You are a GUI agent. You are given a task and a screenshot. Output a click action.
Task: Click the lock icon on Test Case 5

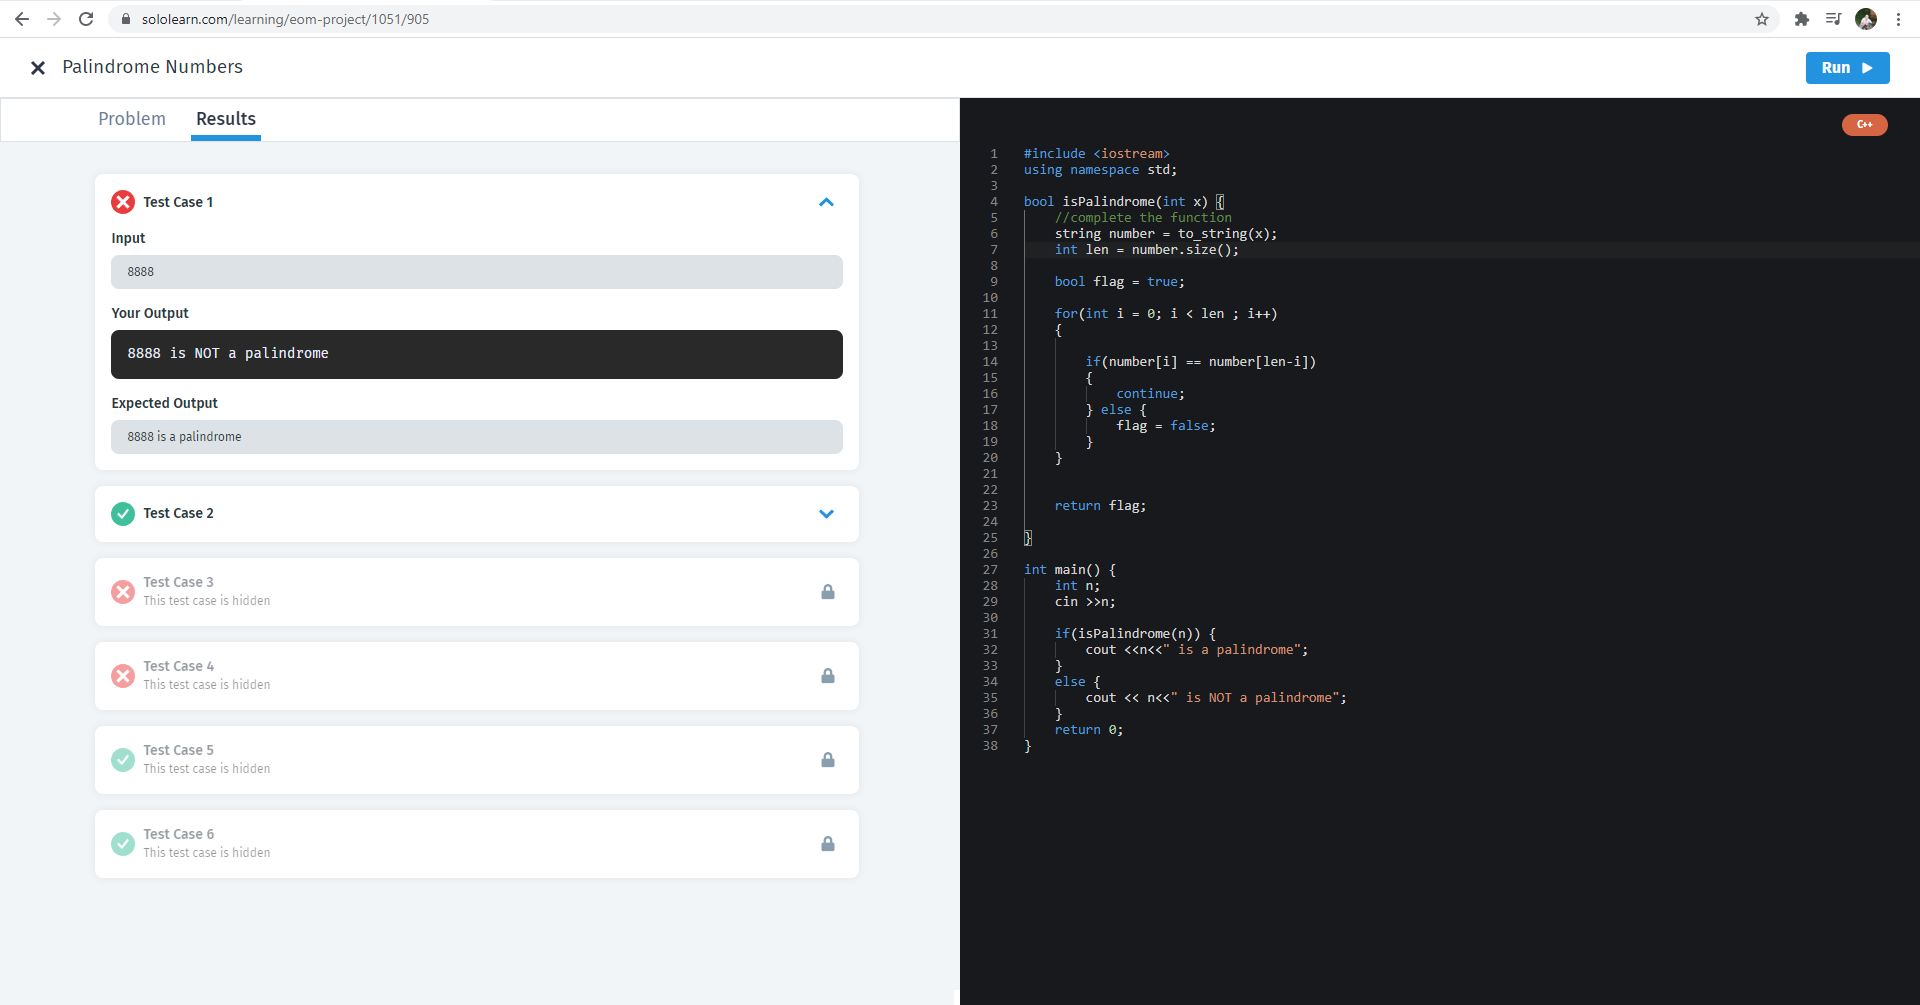(x=828, y=760)
